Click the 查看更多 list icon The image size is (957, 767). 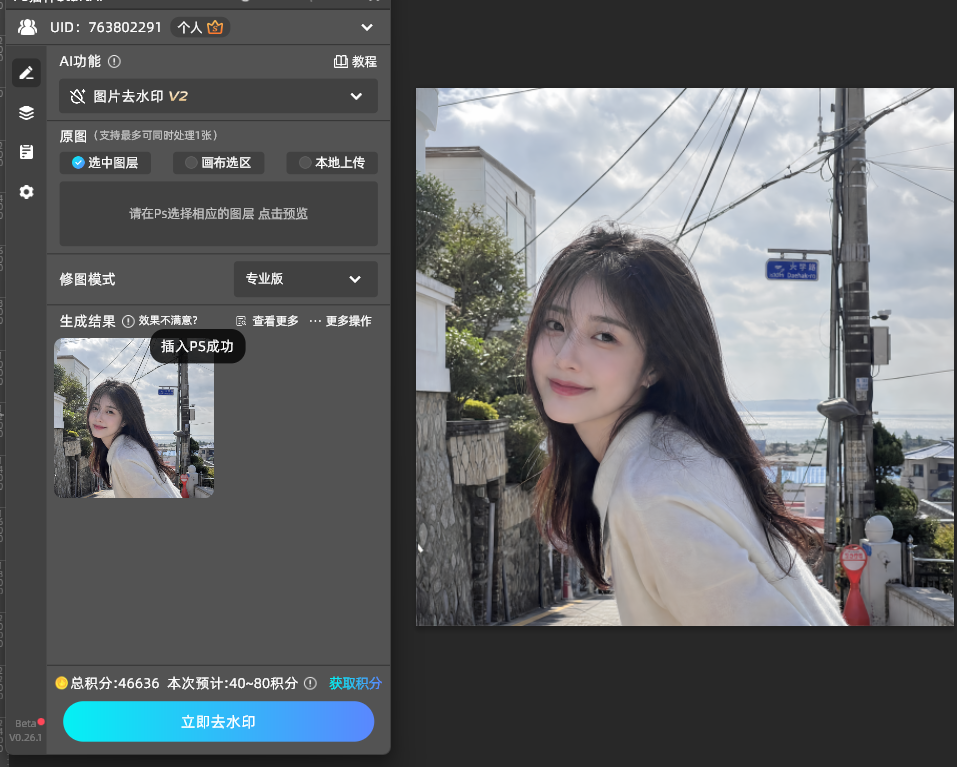click(x=241, y=321)
